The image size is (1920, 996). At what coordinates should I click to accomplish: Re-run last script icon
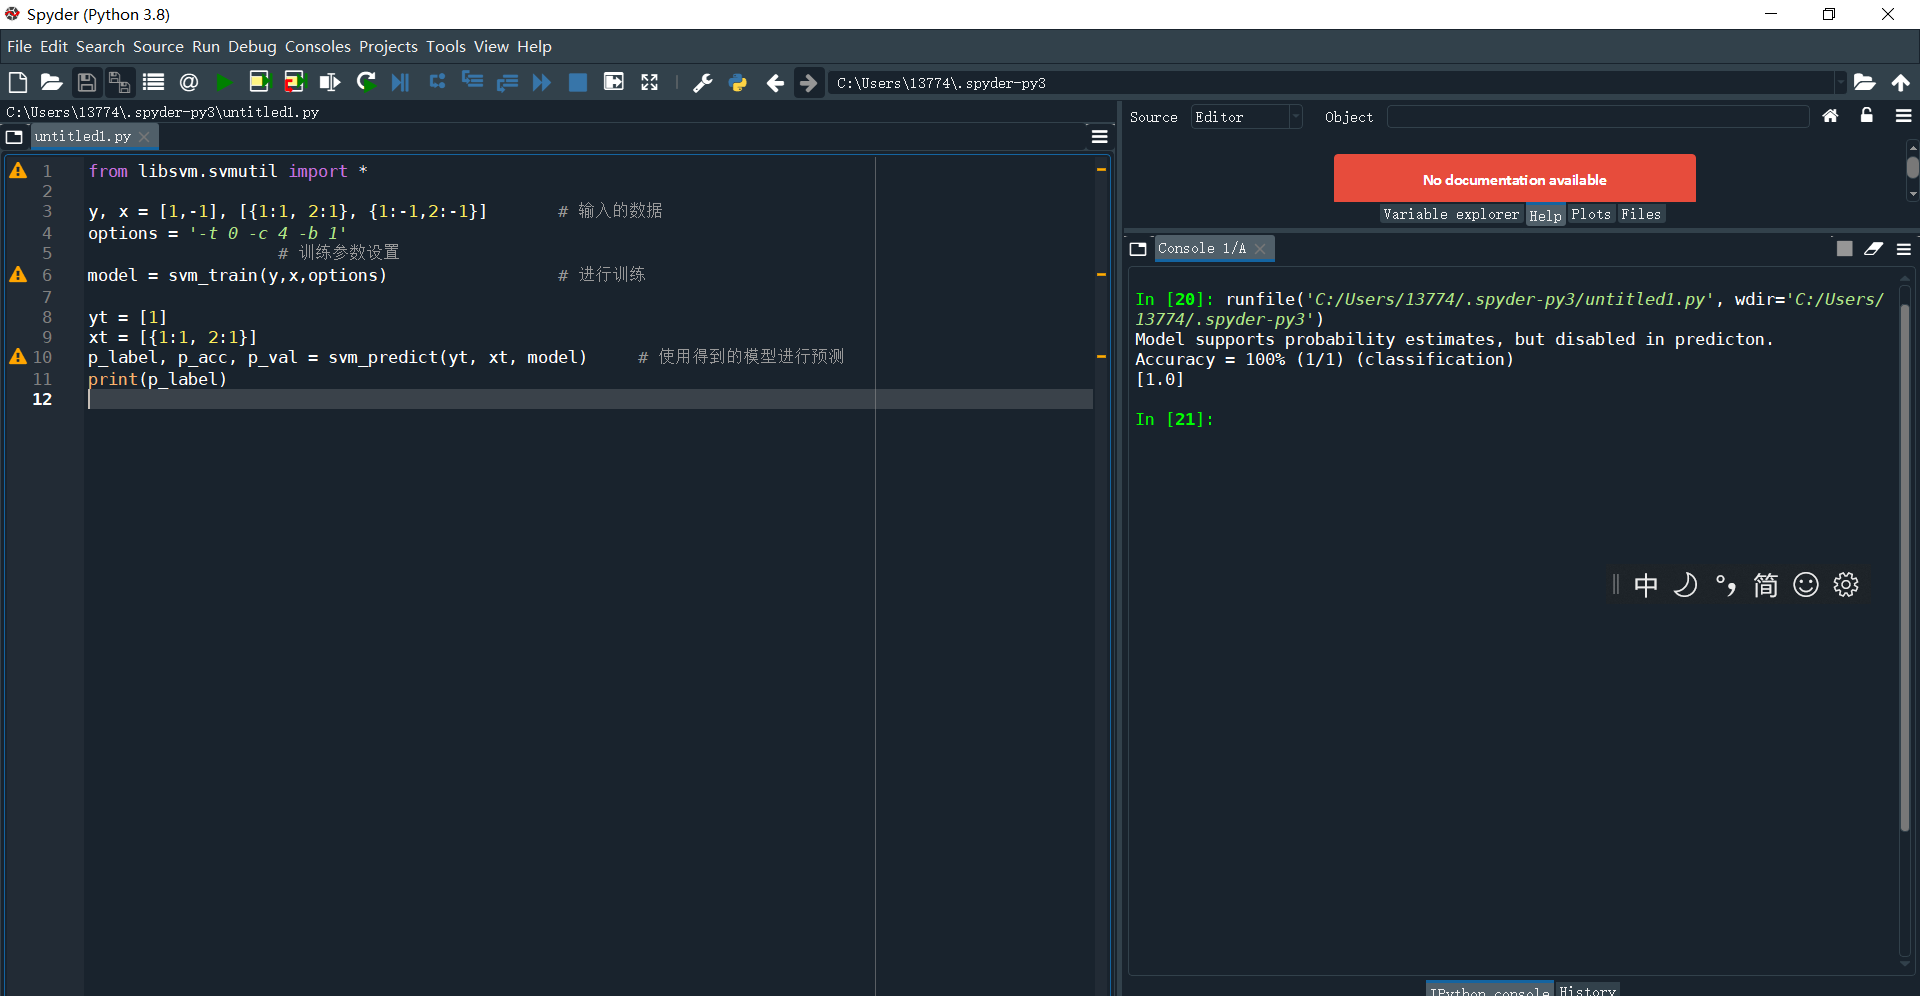point(366,82)
